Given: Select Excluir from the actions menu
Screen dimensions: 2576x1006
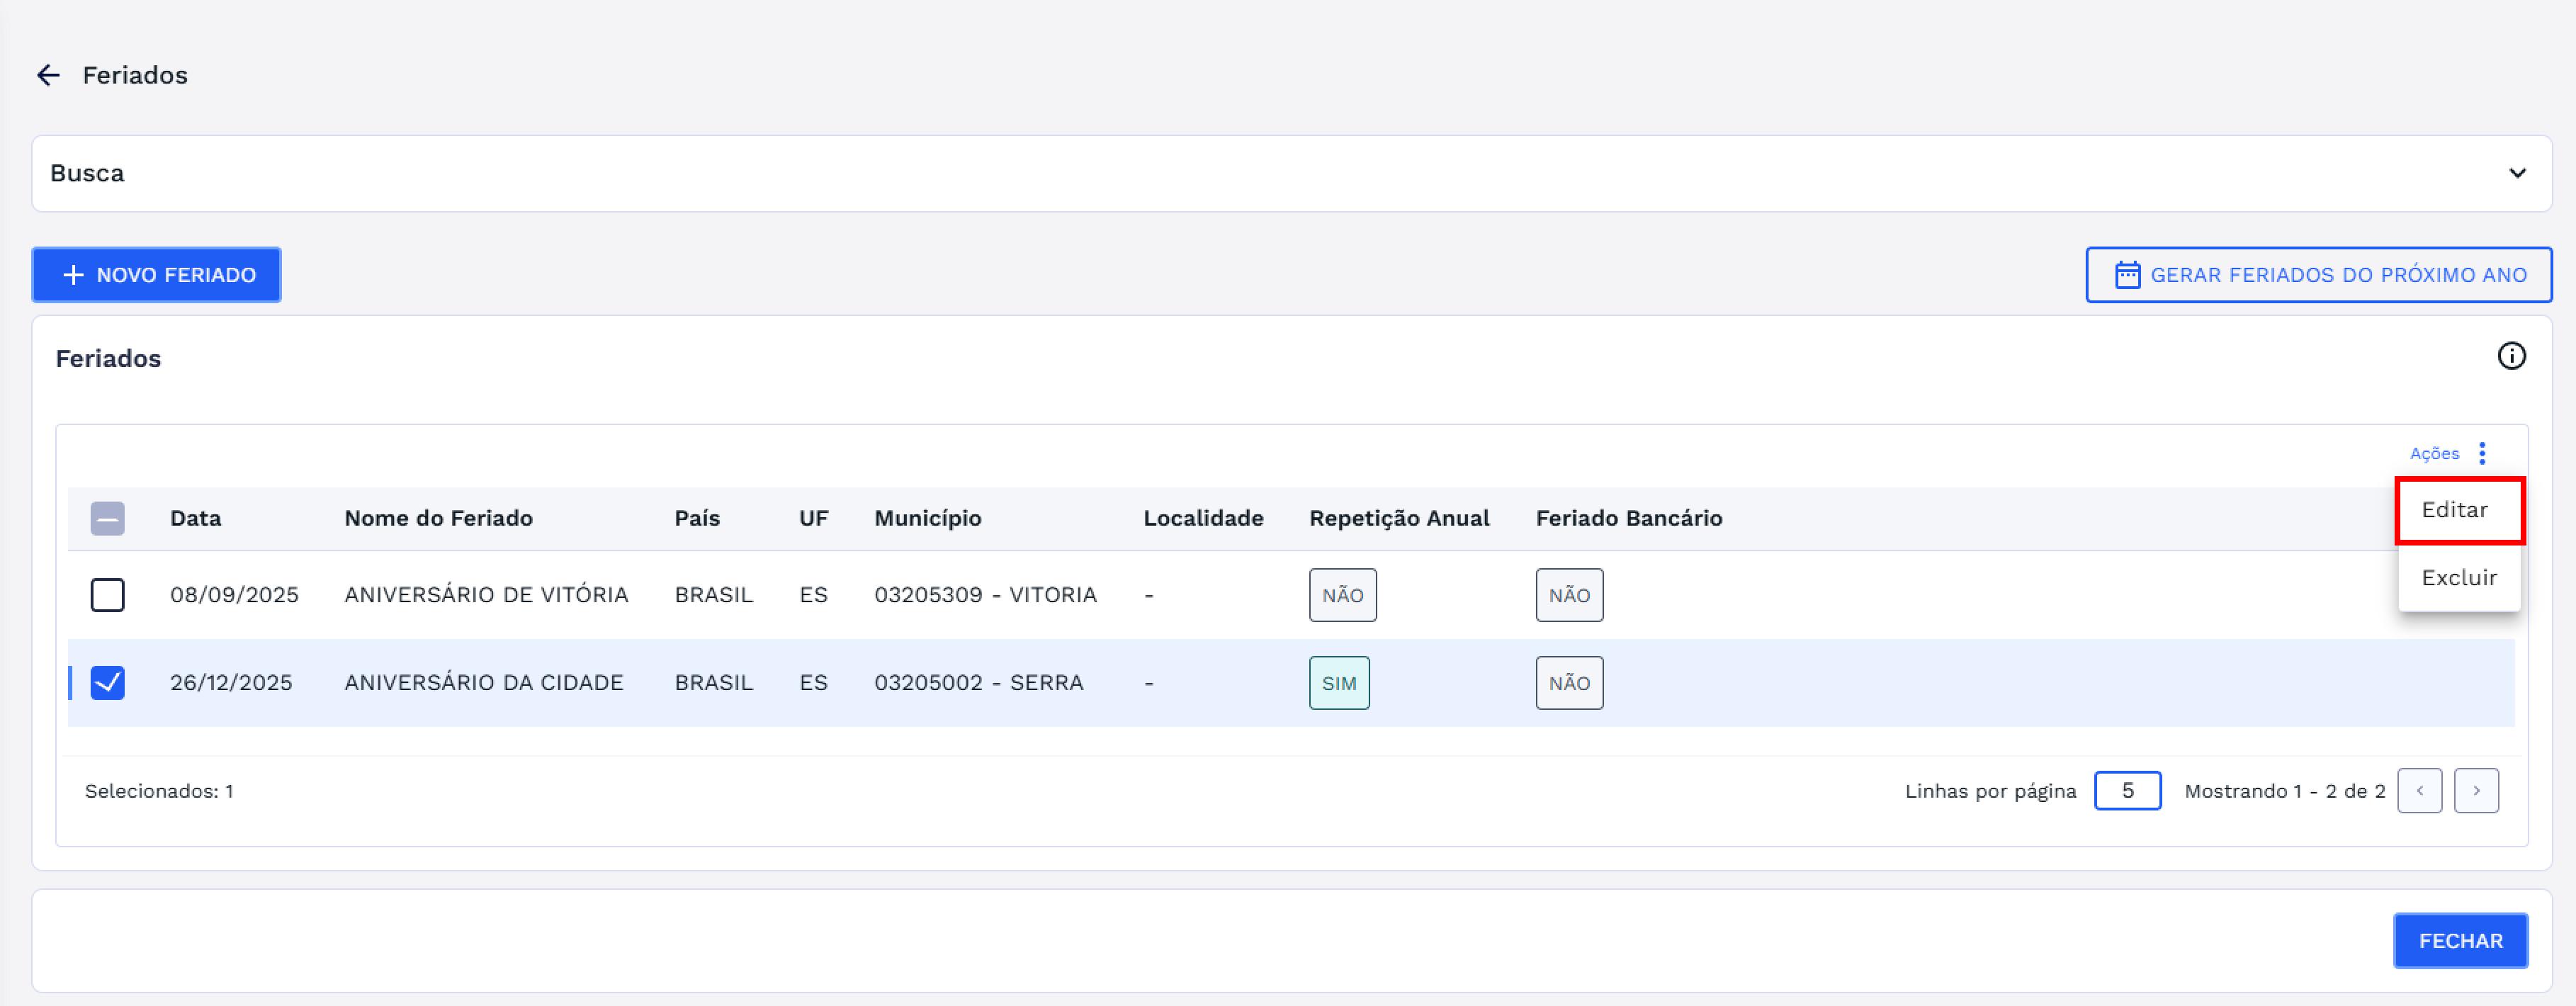Looking at the screenshot, I should coord(2459,578).
